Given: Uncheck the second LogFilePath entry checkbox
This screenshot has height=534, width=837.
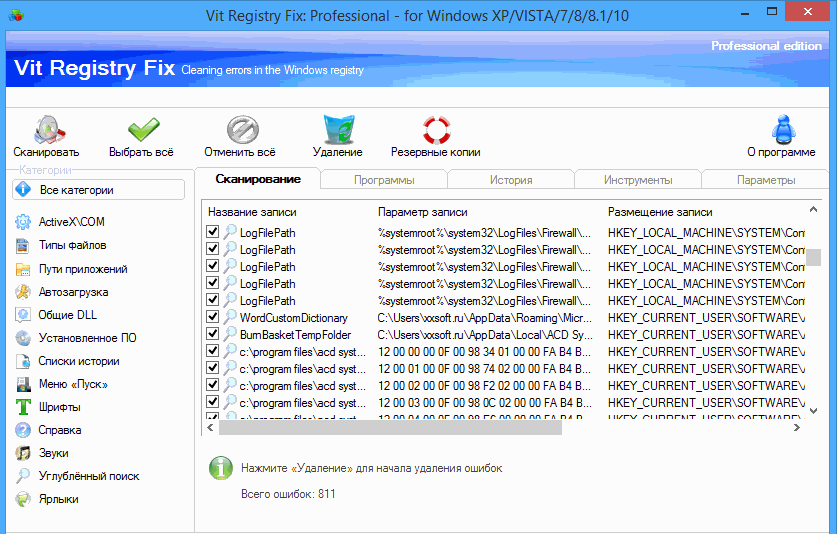Looking at the screenshot, I should coord(212,248).
